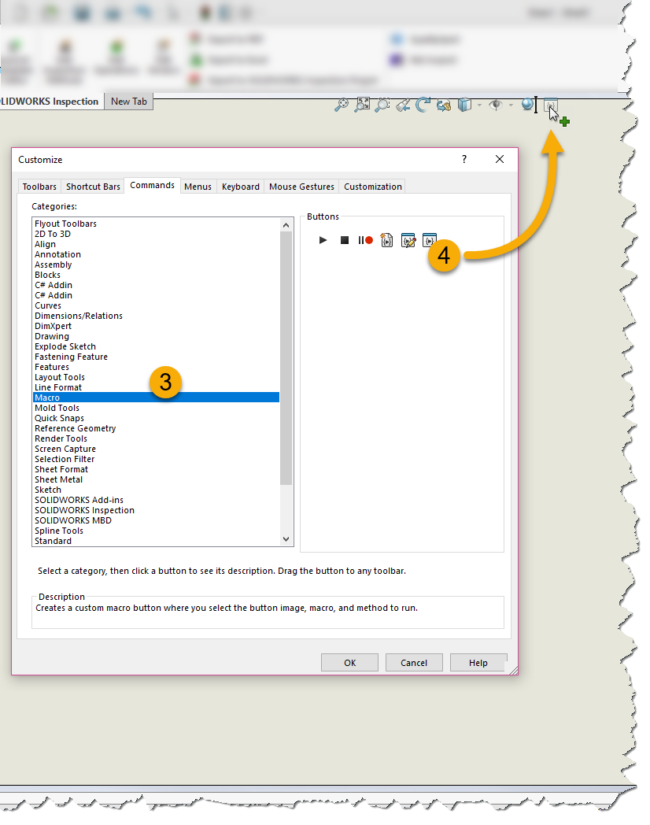This screenshot has width=650, height=825.
Task: Click the Stop Macro button
Action: click(x=344, y=240)
